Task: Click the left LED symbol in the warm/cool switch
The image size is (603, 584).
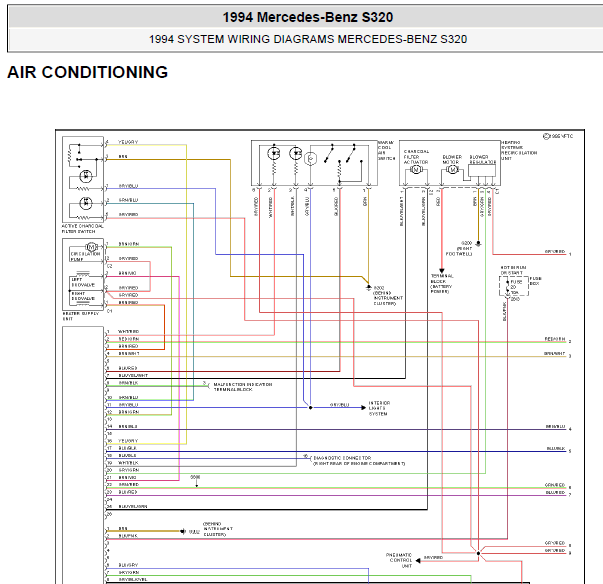Action: click(x=274, y=153)
